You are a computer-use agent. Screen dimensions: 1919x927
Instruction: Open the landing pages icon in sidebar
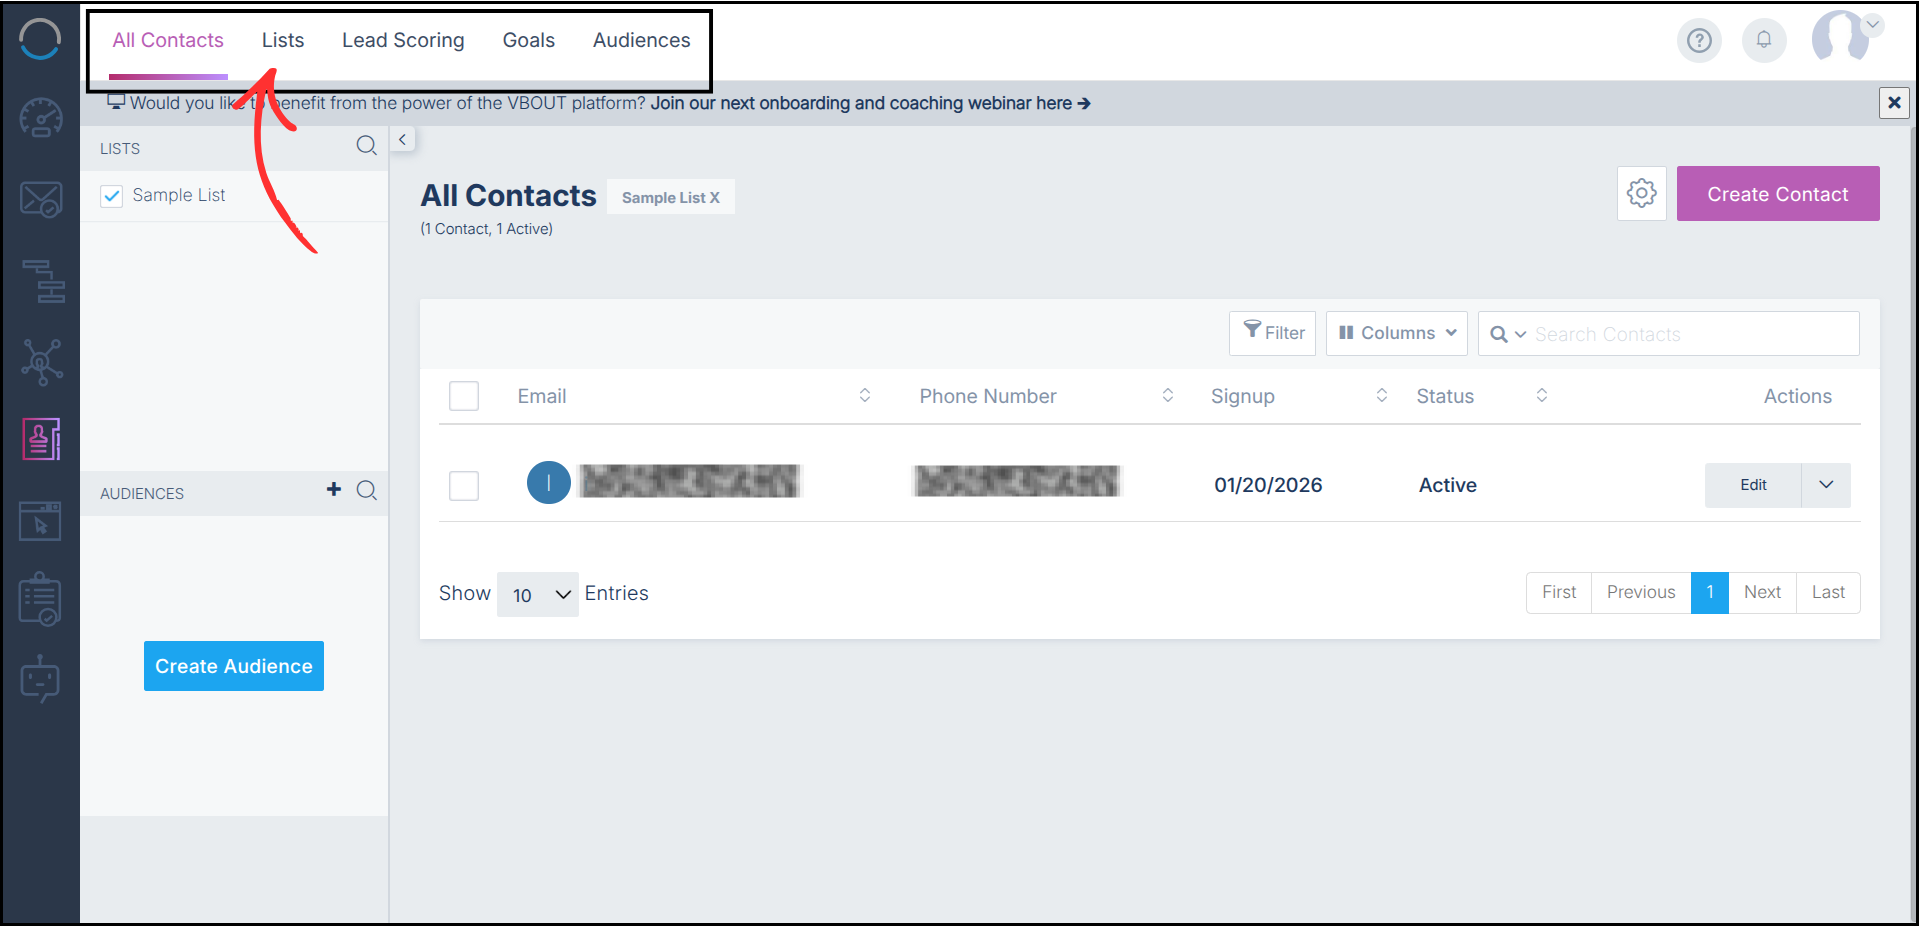40,520
